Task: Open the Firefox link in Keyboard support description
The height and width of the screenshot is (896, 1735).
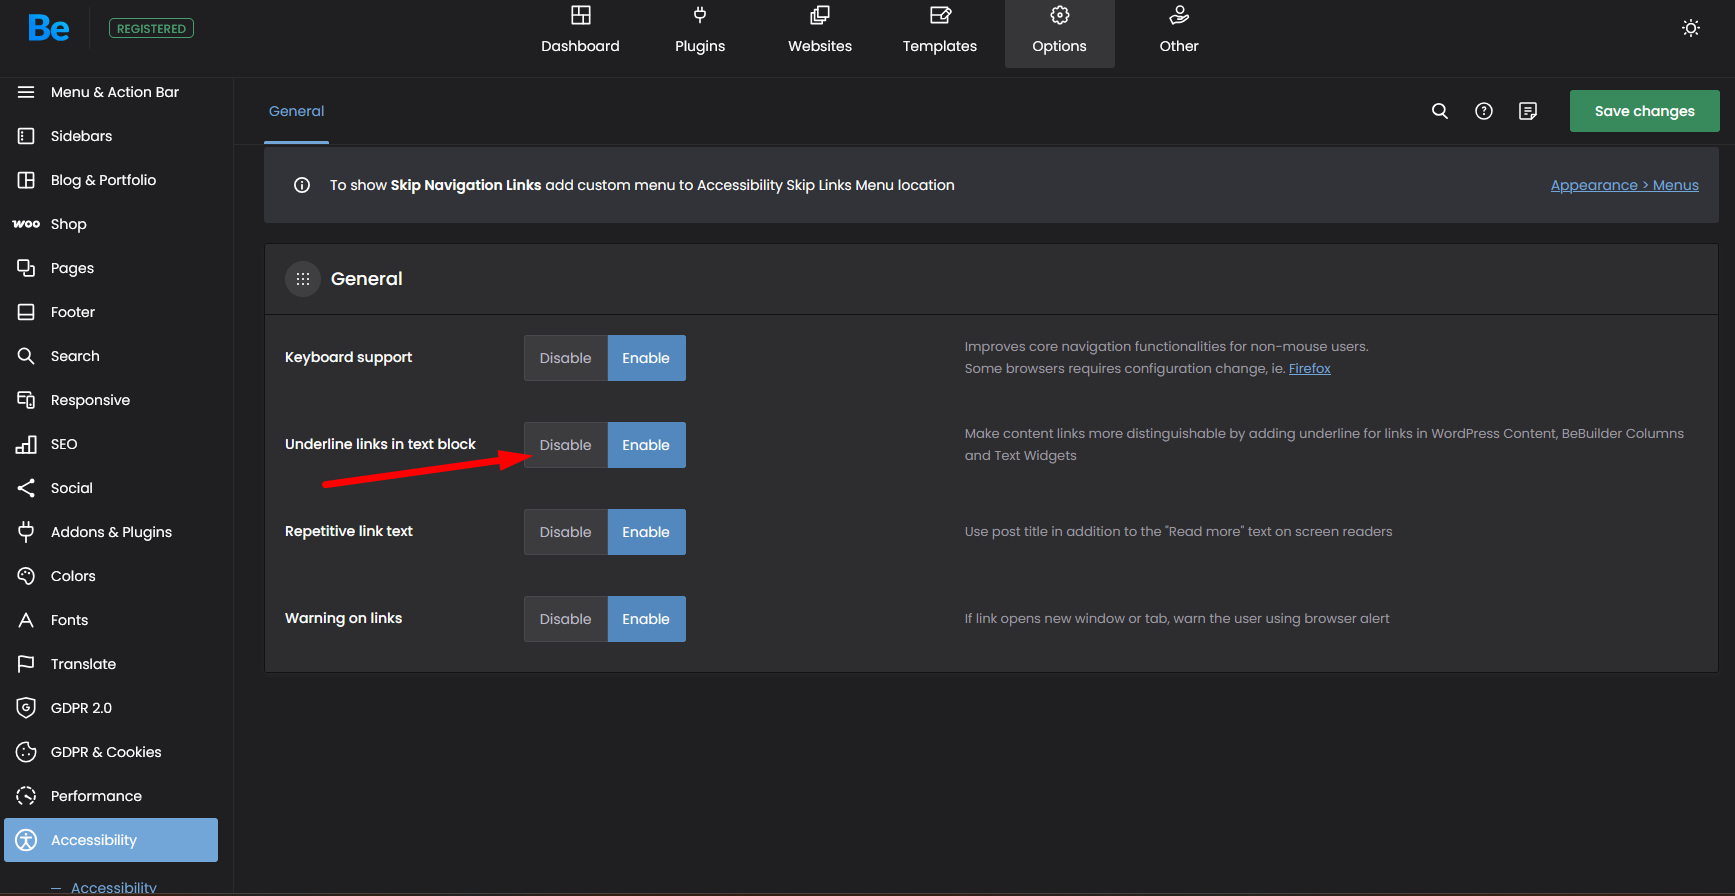Action: 1309,369
